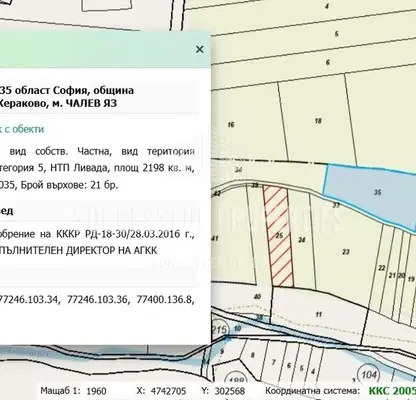The width and height of the screenshot is (416, 400).
Task: Select parcel 22 on the map
Action: click(382, 268)
